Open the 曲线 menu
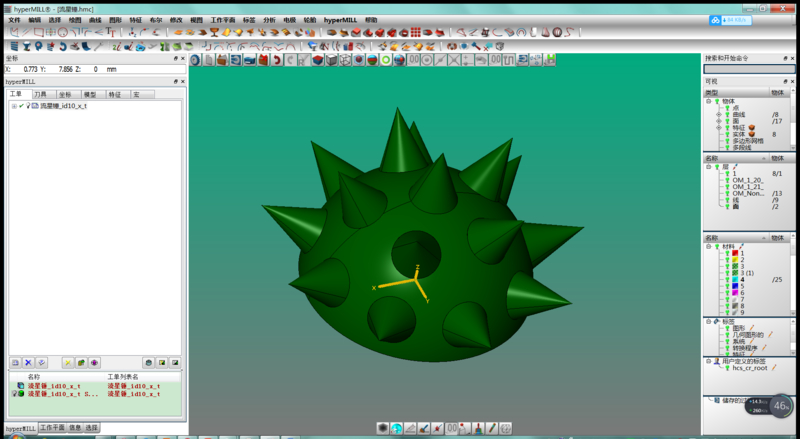The width and height of the screenshot is (800, 439). tap(95, 20)
